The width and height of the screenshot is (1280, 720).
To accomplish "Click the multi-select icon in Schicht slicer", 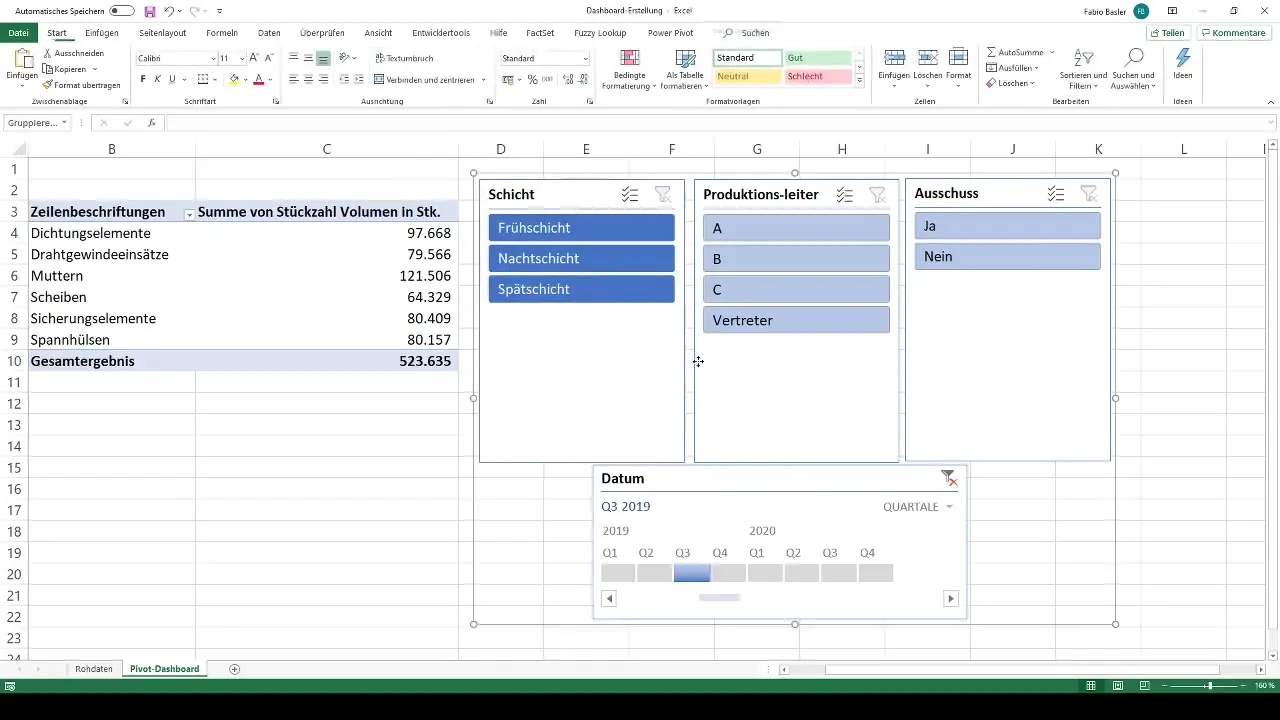I will [629, 195].
